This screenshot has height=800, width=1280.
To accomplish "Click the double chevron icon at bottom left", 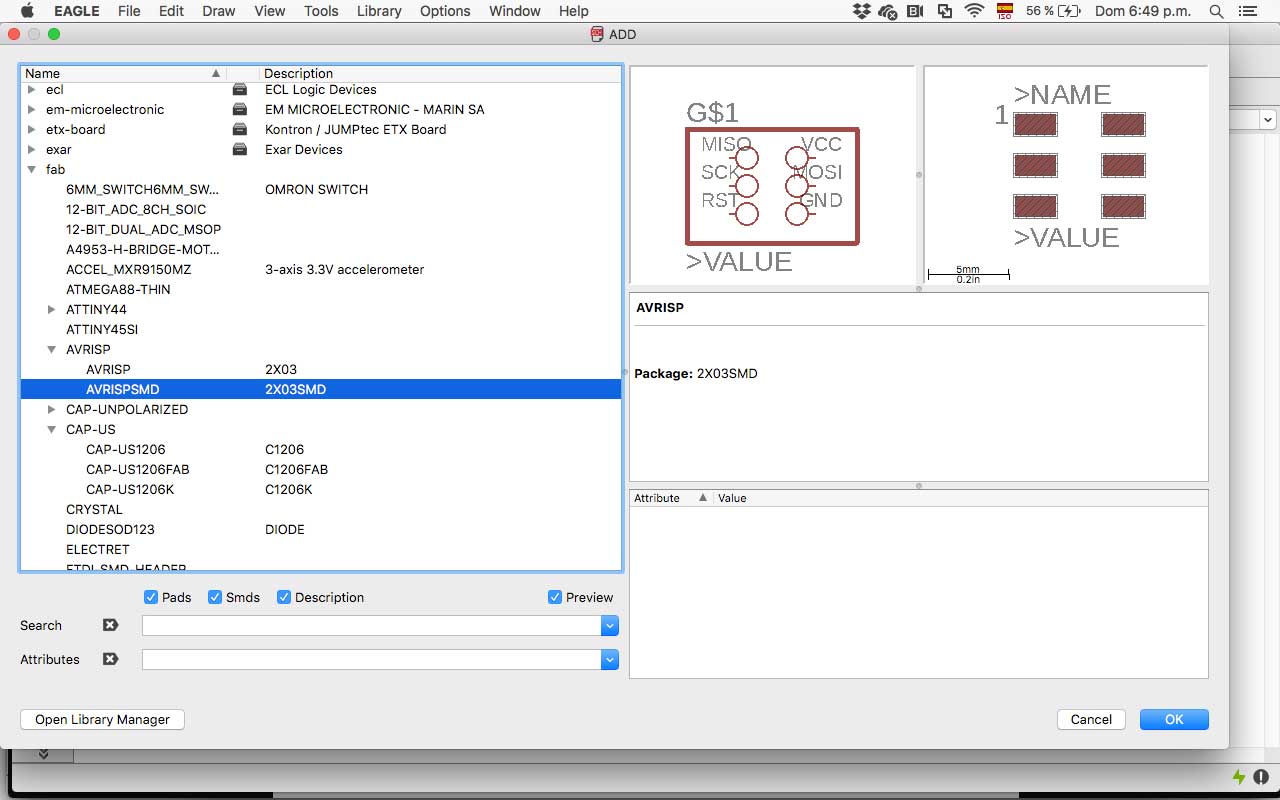I will click(x=44, y=754).
